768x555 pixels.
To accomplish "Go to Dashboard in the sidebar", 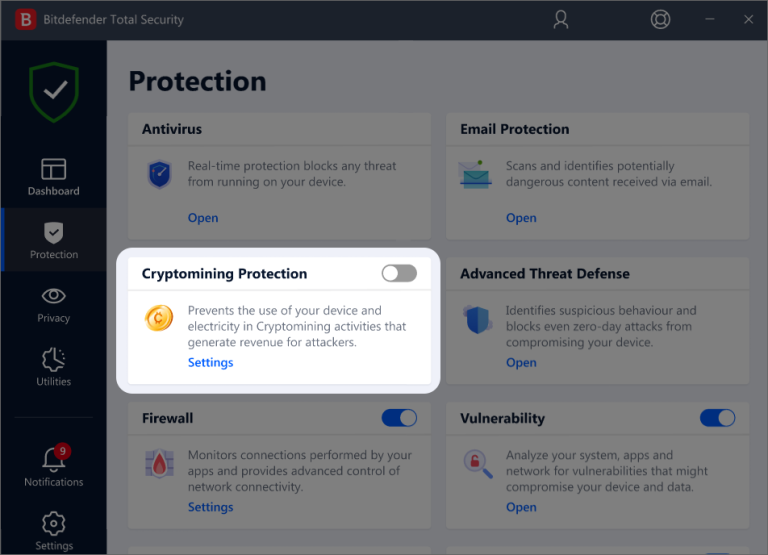I will (53, 177).
